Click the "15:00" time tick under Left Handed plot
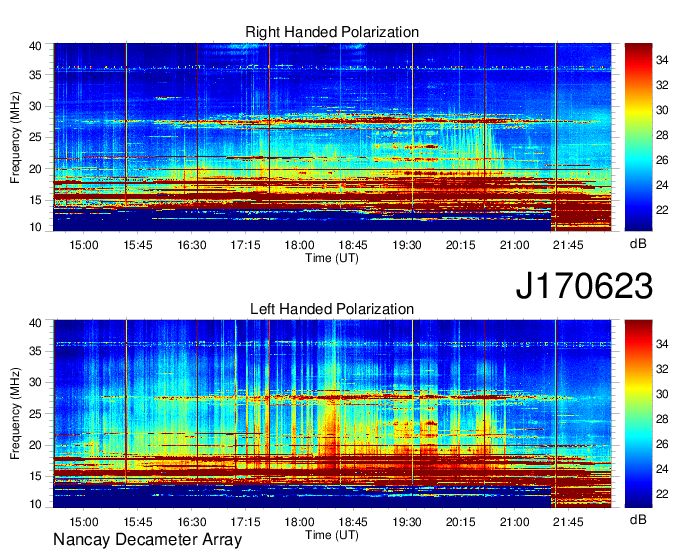 point(84,522)
